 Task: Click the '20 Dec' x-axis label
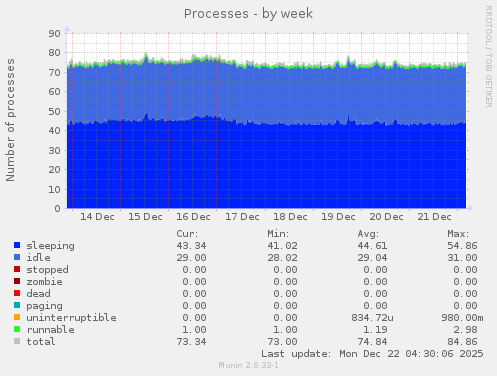coord(386,217)
